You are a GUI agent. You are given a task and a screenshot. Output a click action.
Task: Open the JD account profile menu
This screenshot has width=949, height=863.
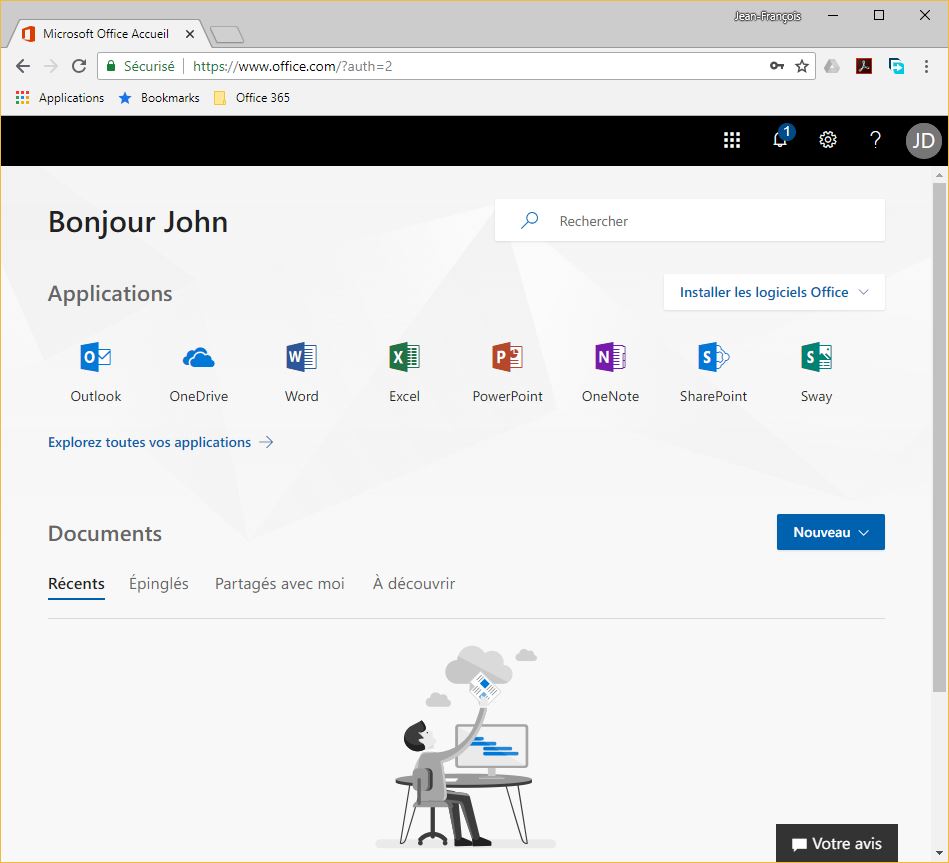[x=923, y=141]
